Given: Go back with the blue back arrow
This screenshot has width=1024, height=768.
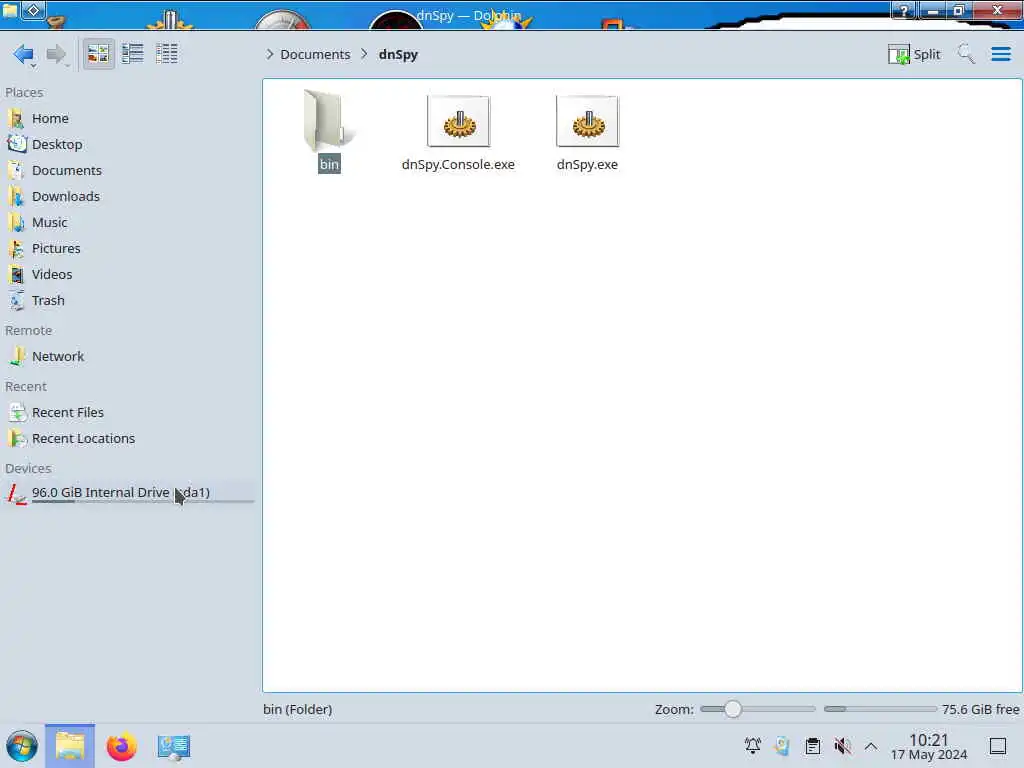Looking at the screenshot, I should click(24, 54).
